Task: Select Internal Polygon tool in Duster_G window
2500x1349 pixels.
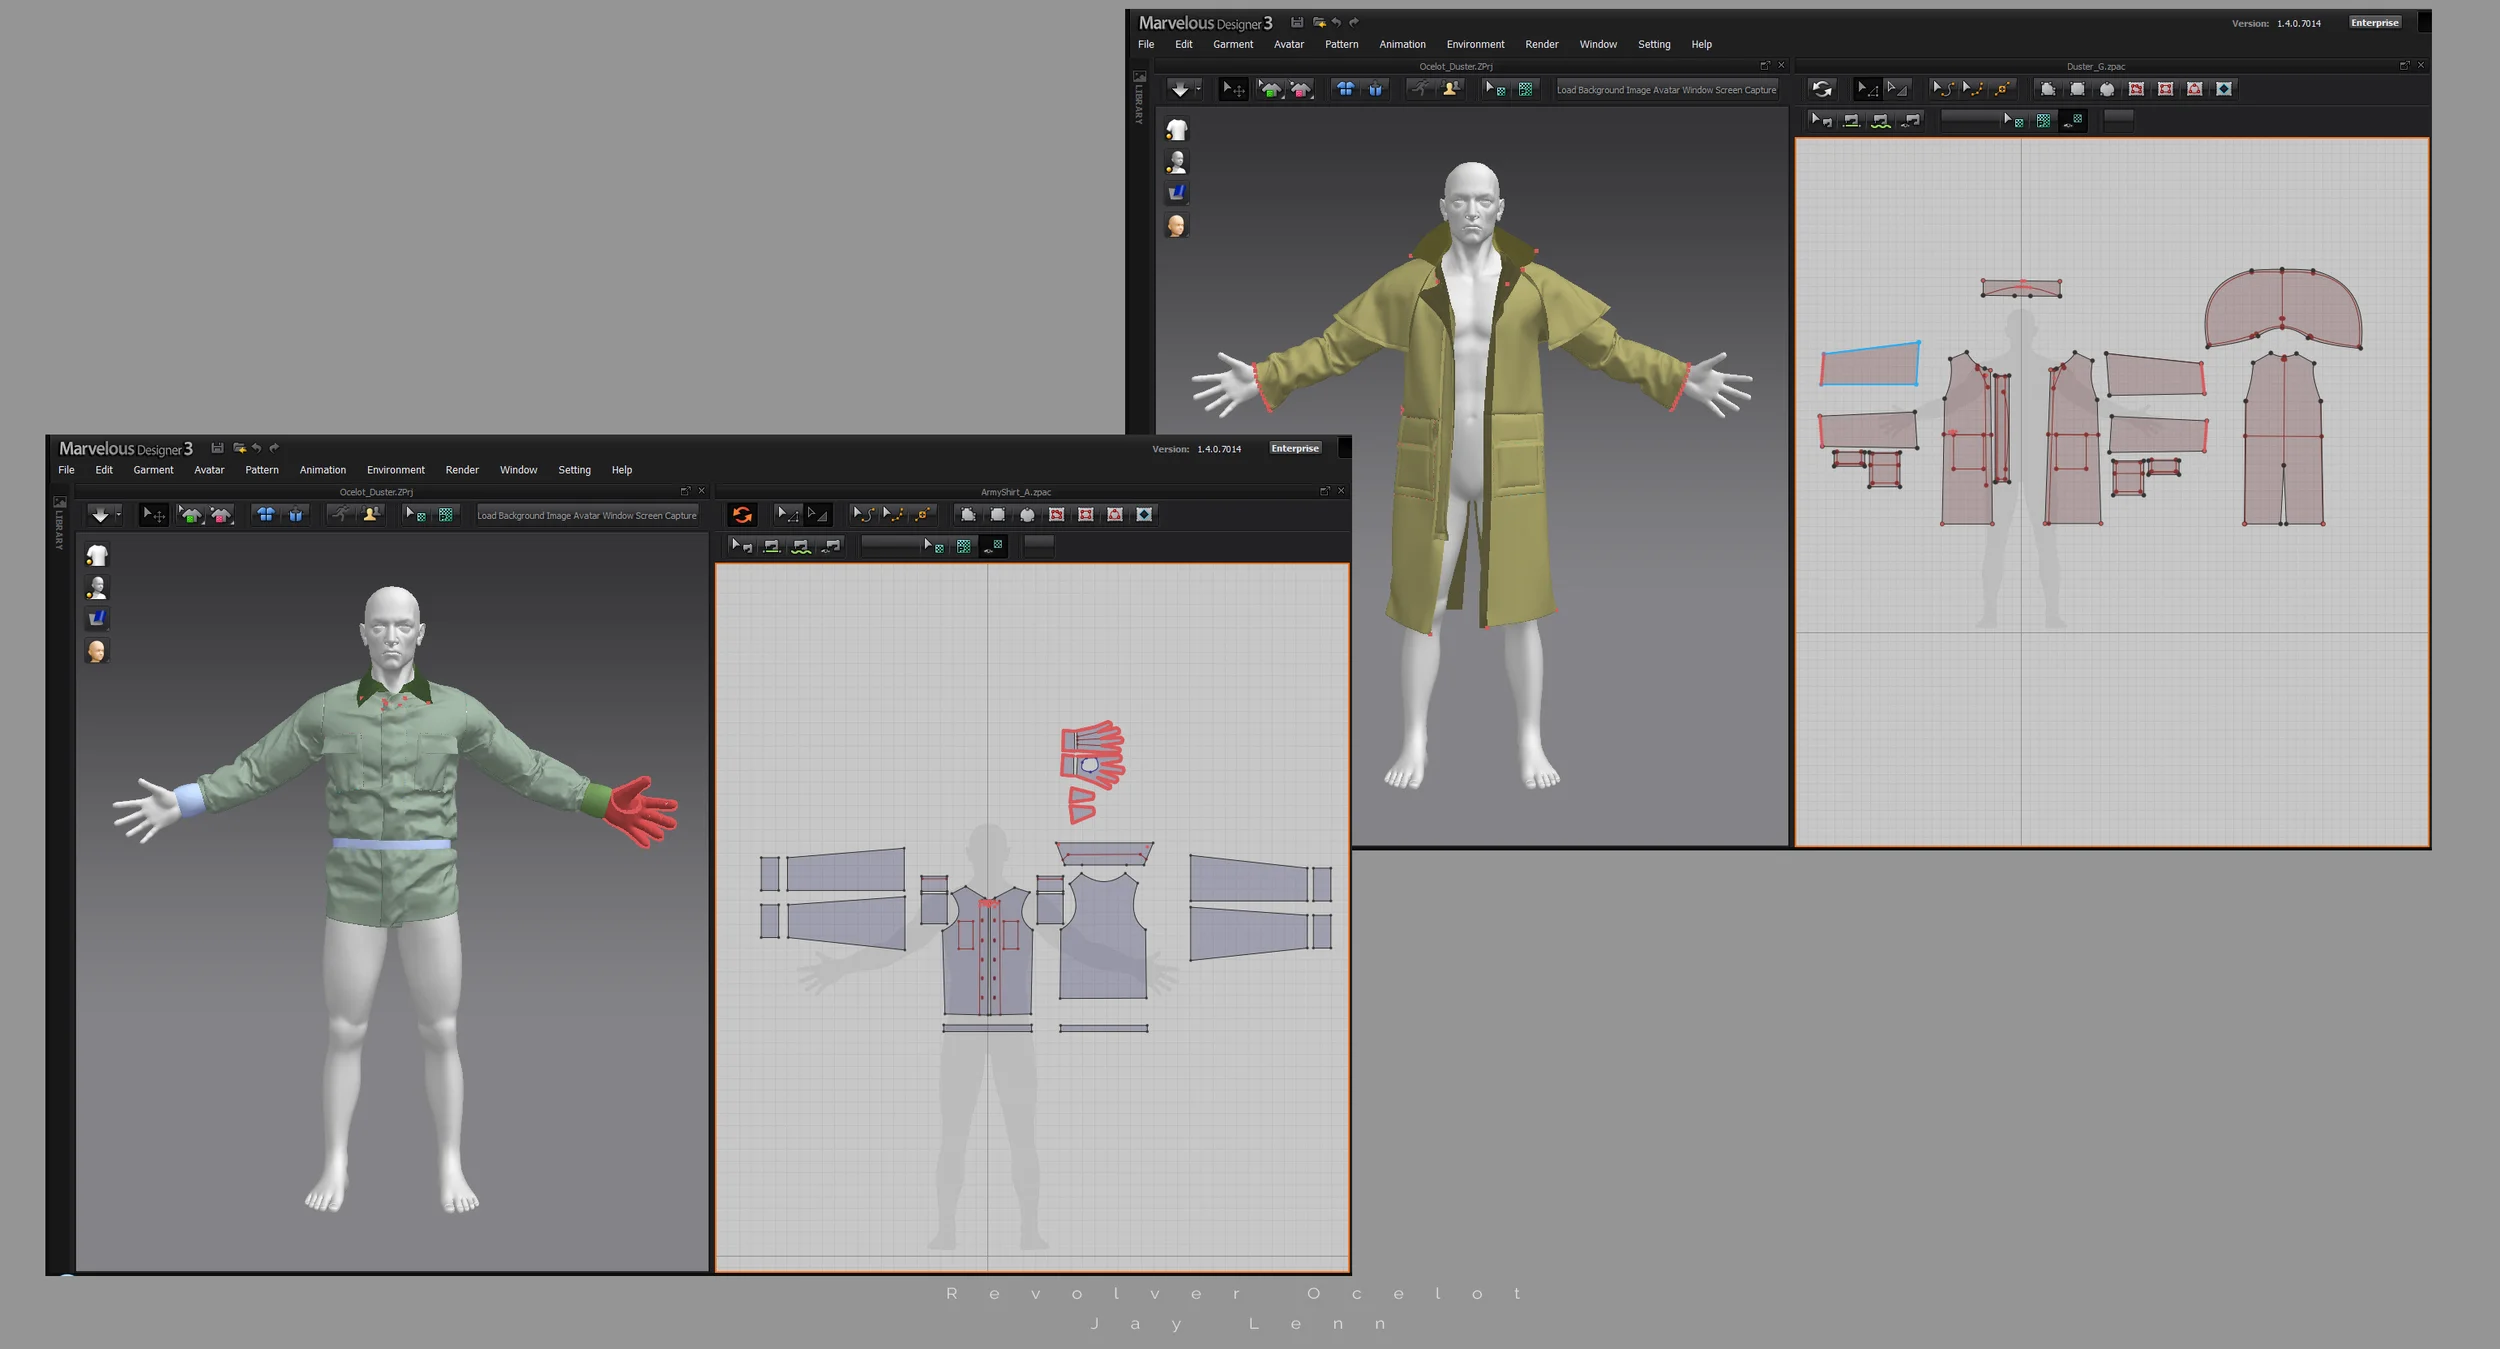Action: (2136, 89)
